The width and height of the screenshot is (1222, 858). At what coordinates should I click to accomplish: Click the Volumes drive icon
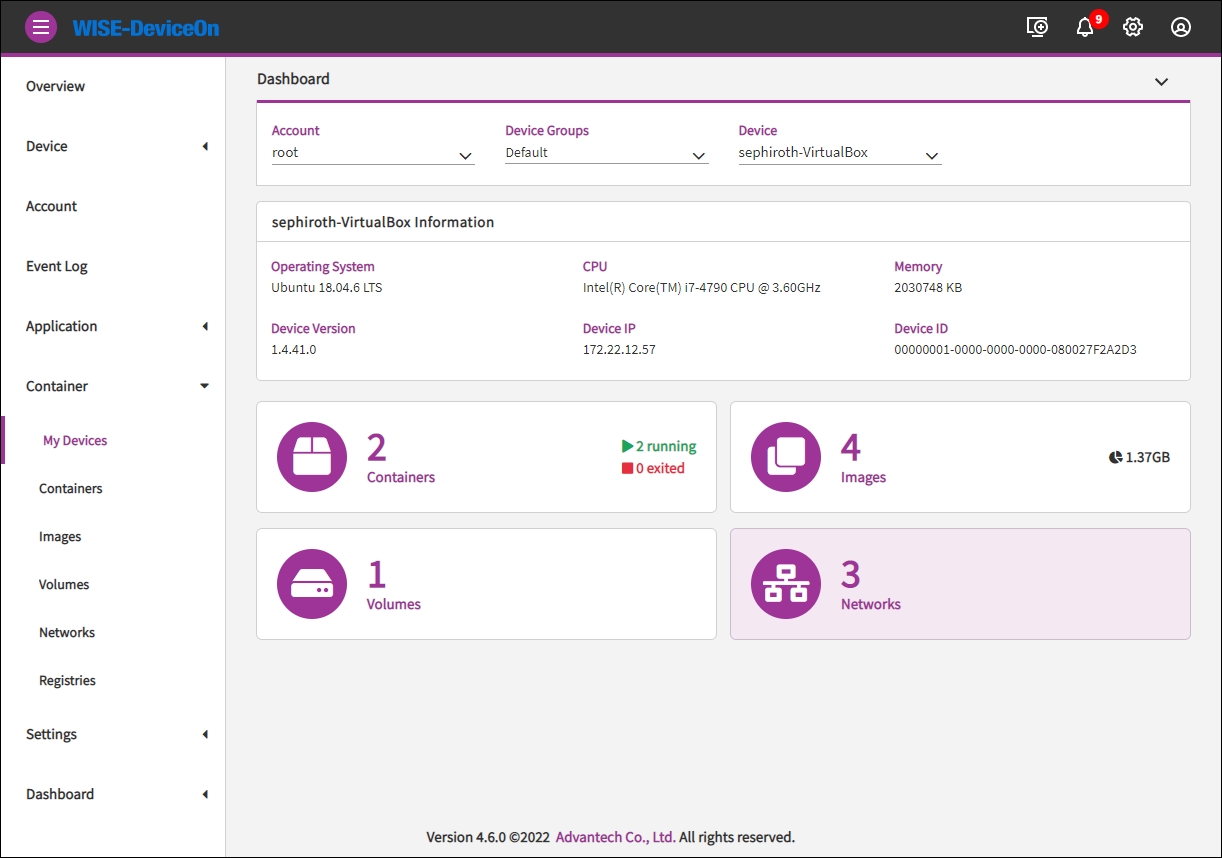pos(312,584)
